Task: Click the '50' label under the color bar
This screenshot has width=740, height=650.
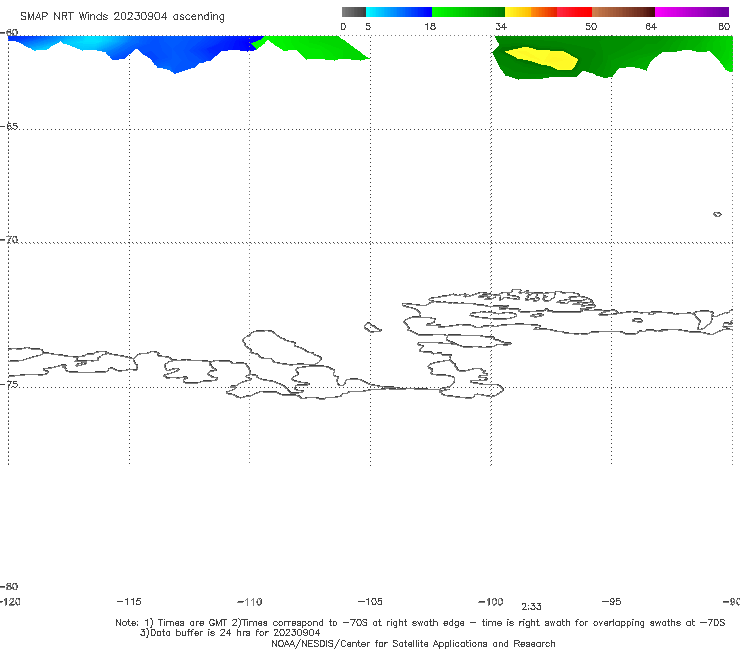Action: 591,26
